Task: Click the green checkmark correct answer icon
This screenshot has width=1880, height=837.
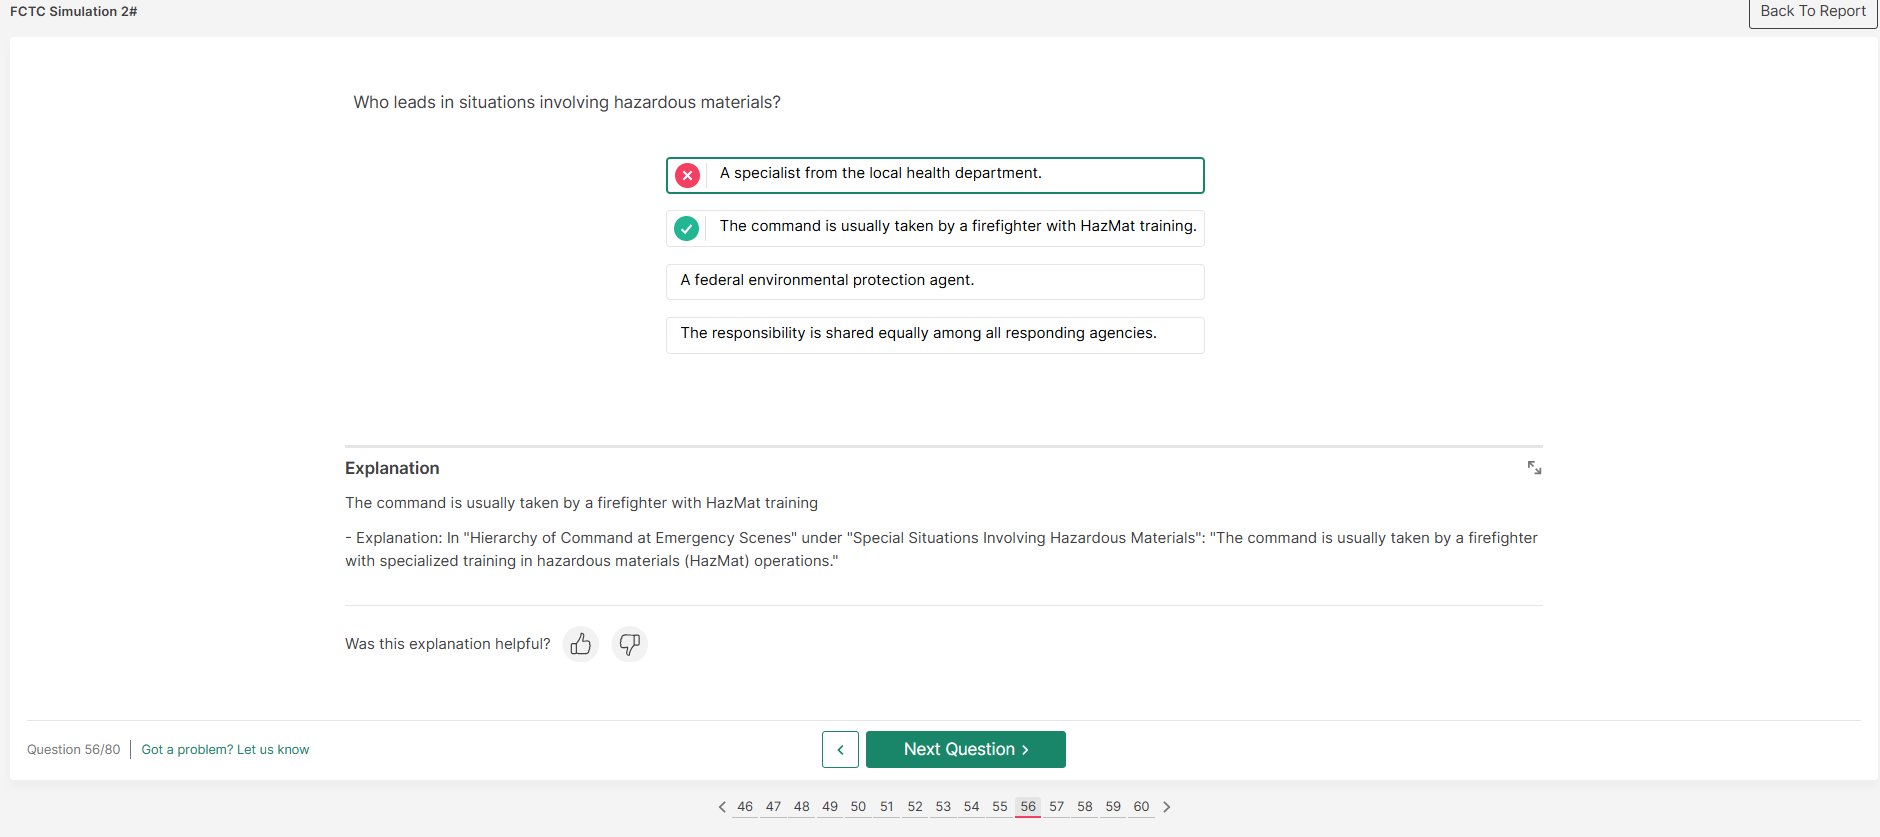Action: coord(687,228)
